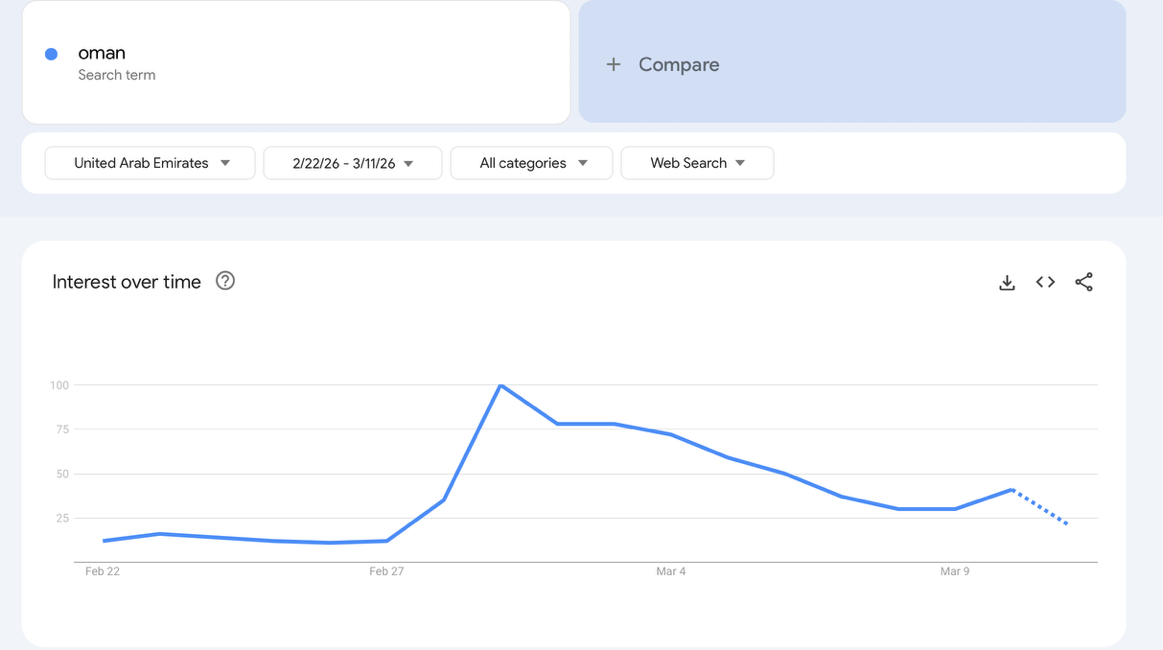Open help for Interest over time
The width and height of the screenshot is (1163, 650).
click(225, 281)
